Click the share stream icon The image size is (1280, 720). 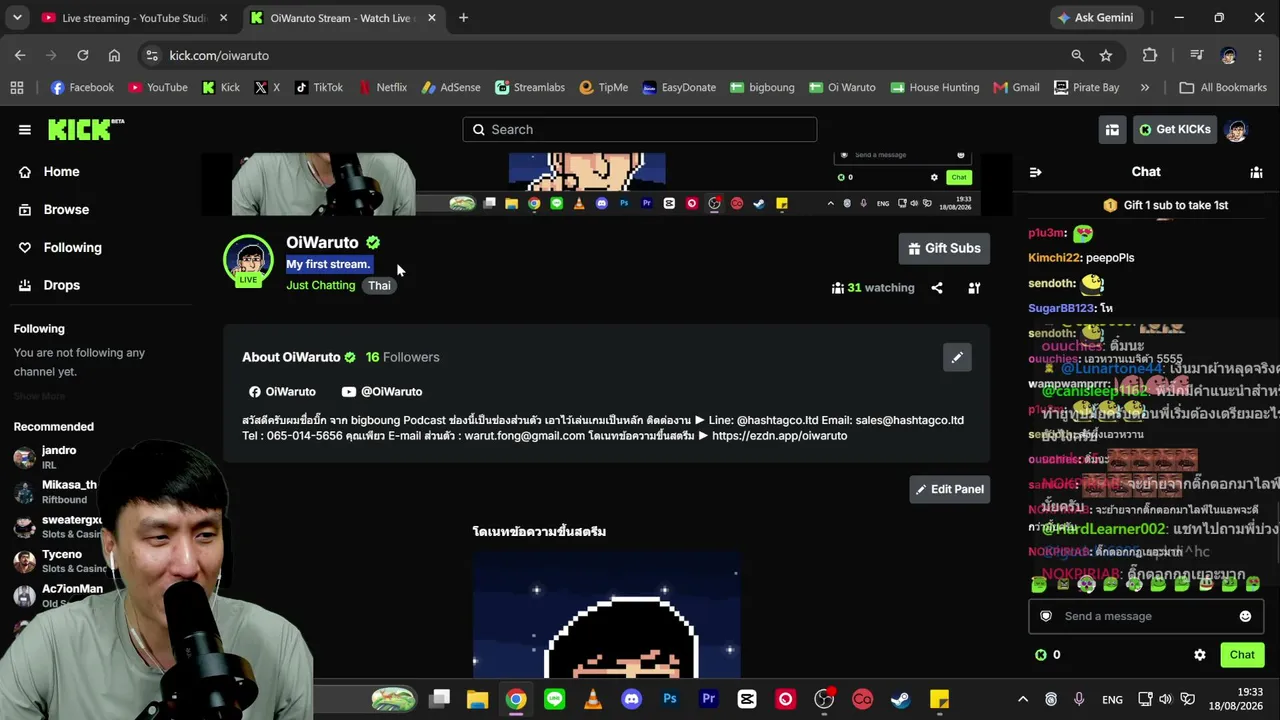click(x=937, y=288)
